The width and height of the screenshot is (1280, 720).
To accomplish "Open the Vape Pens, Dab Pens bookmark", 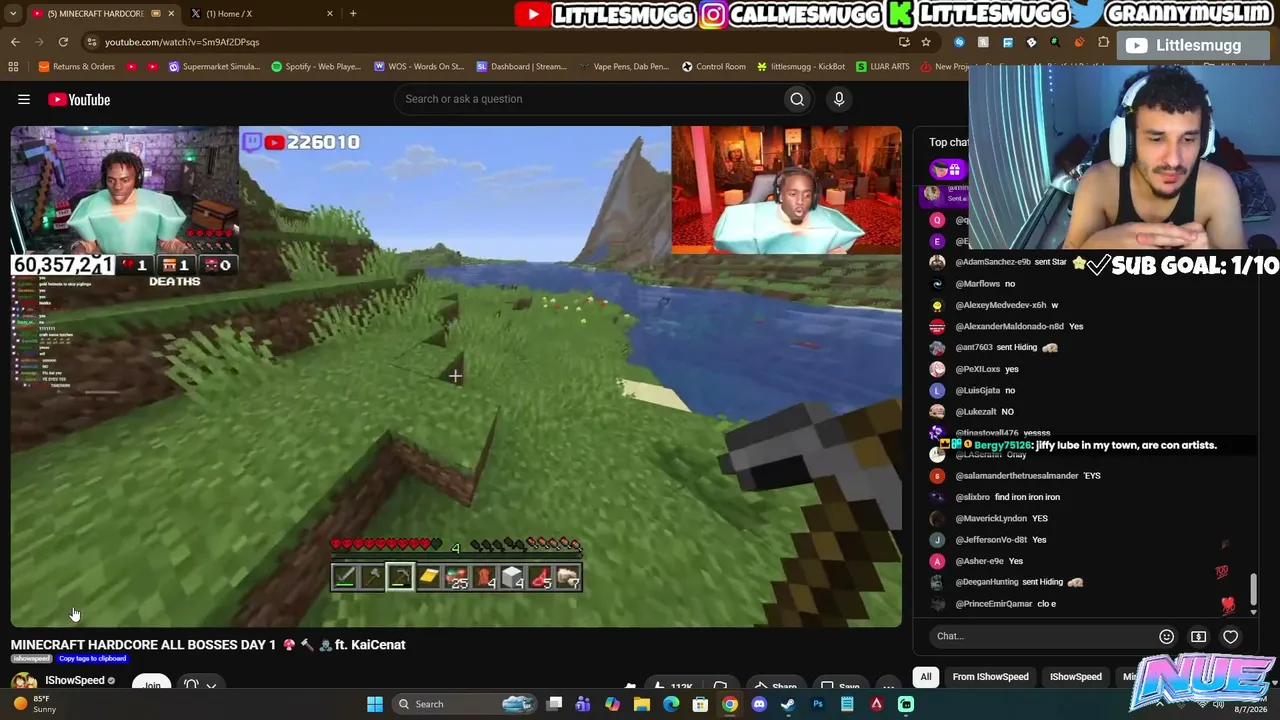I will point(625,67).
